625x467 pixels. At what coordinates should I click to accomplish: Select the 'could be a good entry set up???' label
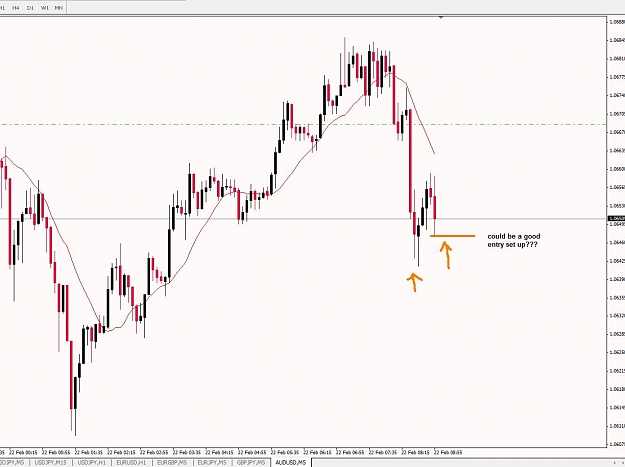(x=514, y=240)
